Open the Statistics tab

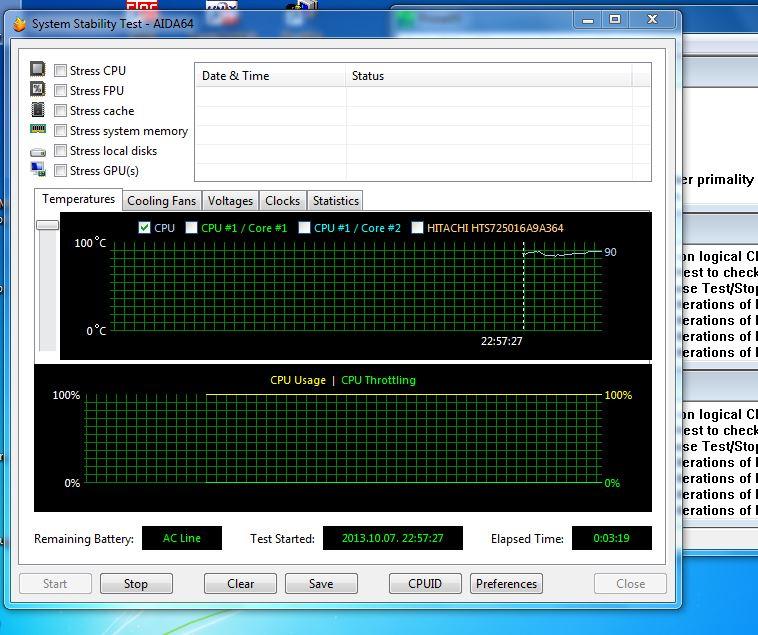(x=335, y=201)
